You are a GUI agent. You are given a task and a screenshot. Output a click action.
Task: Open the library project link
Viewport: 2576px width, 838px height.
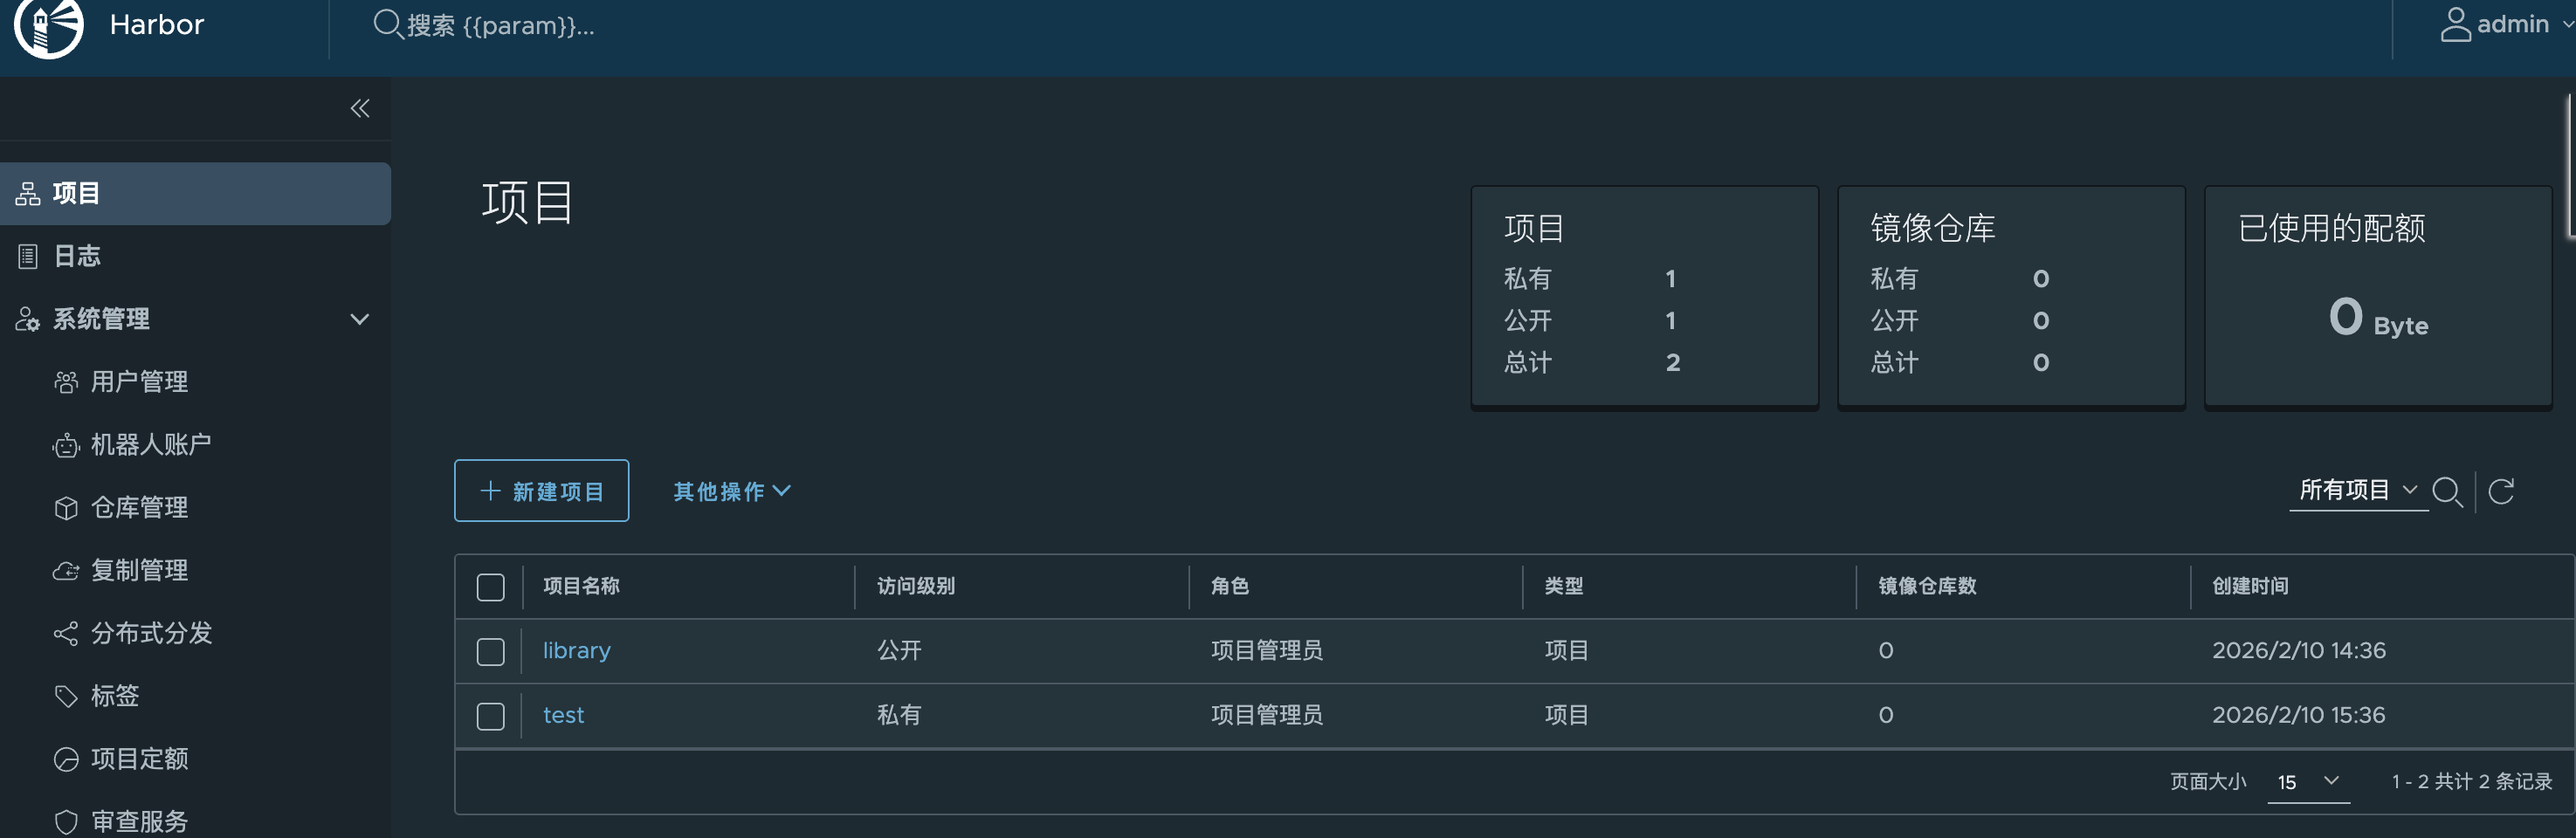[x=576, y=651]
